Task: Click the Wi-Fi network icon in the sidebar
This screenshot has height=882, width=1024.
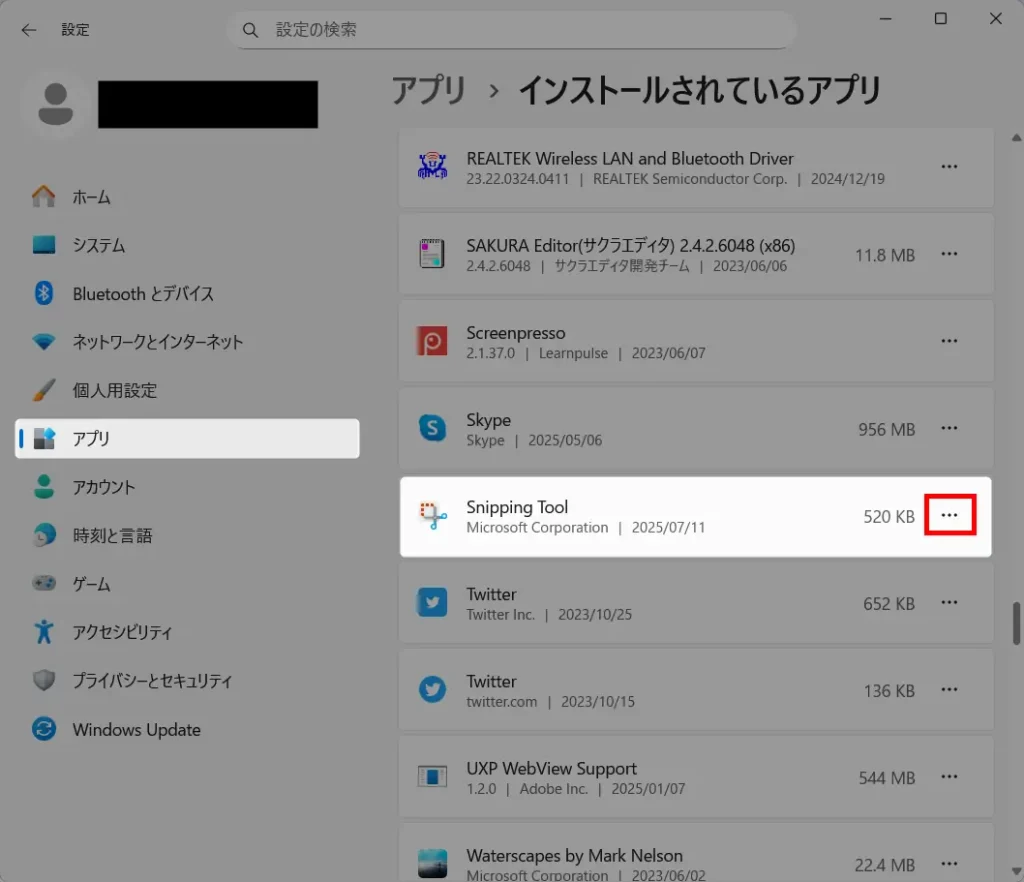Action: tap(44, 341)
